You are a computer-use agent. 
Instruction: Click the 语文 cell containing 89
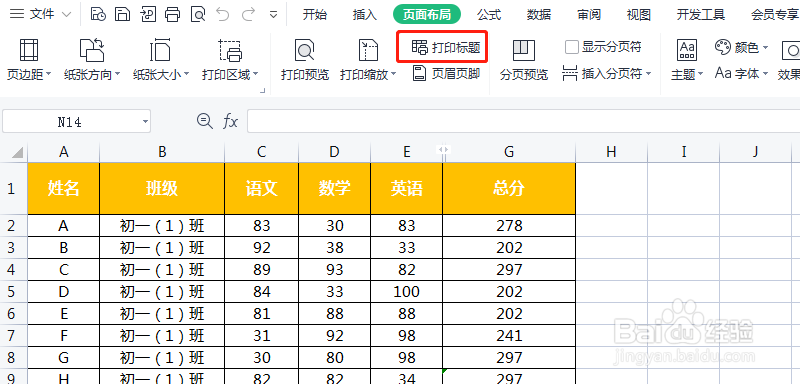click(261, 270)
